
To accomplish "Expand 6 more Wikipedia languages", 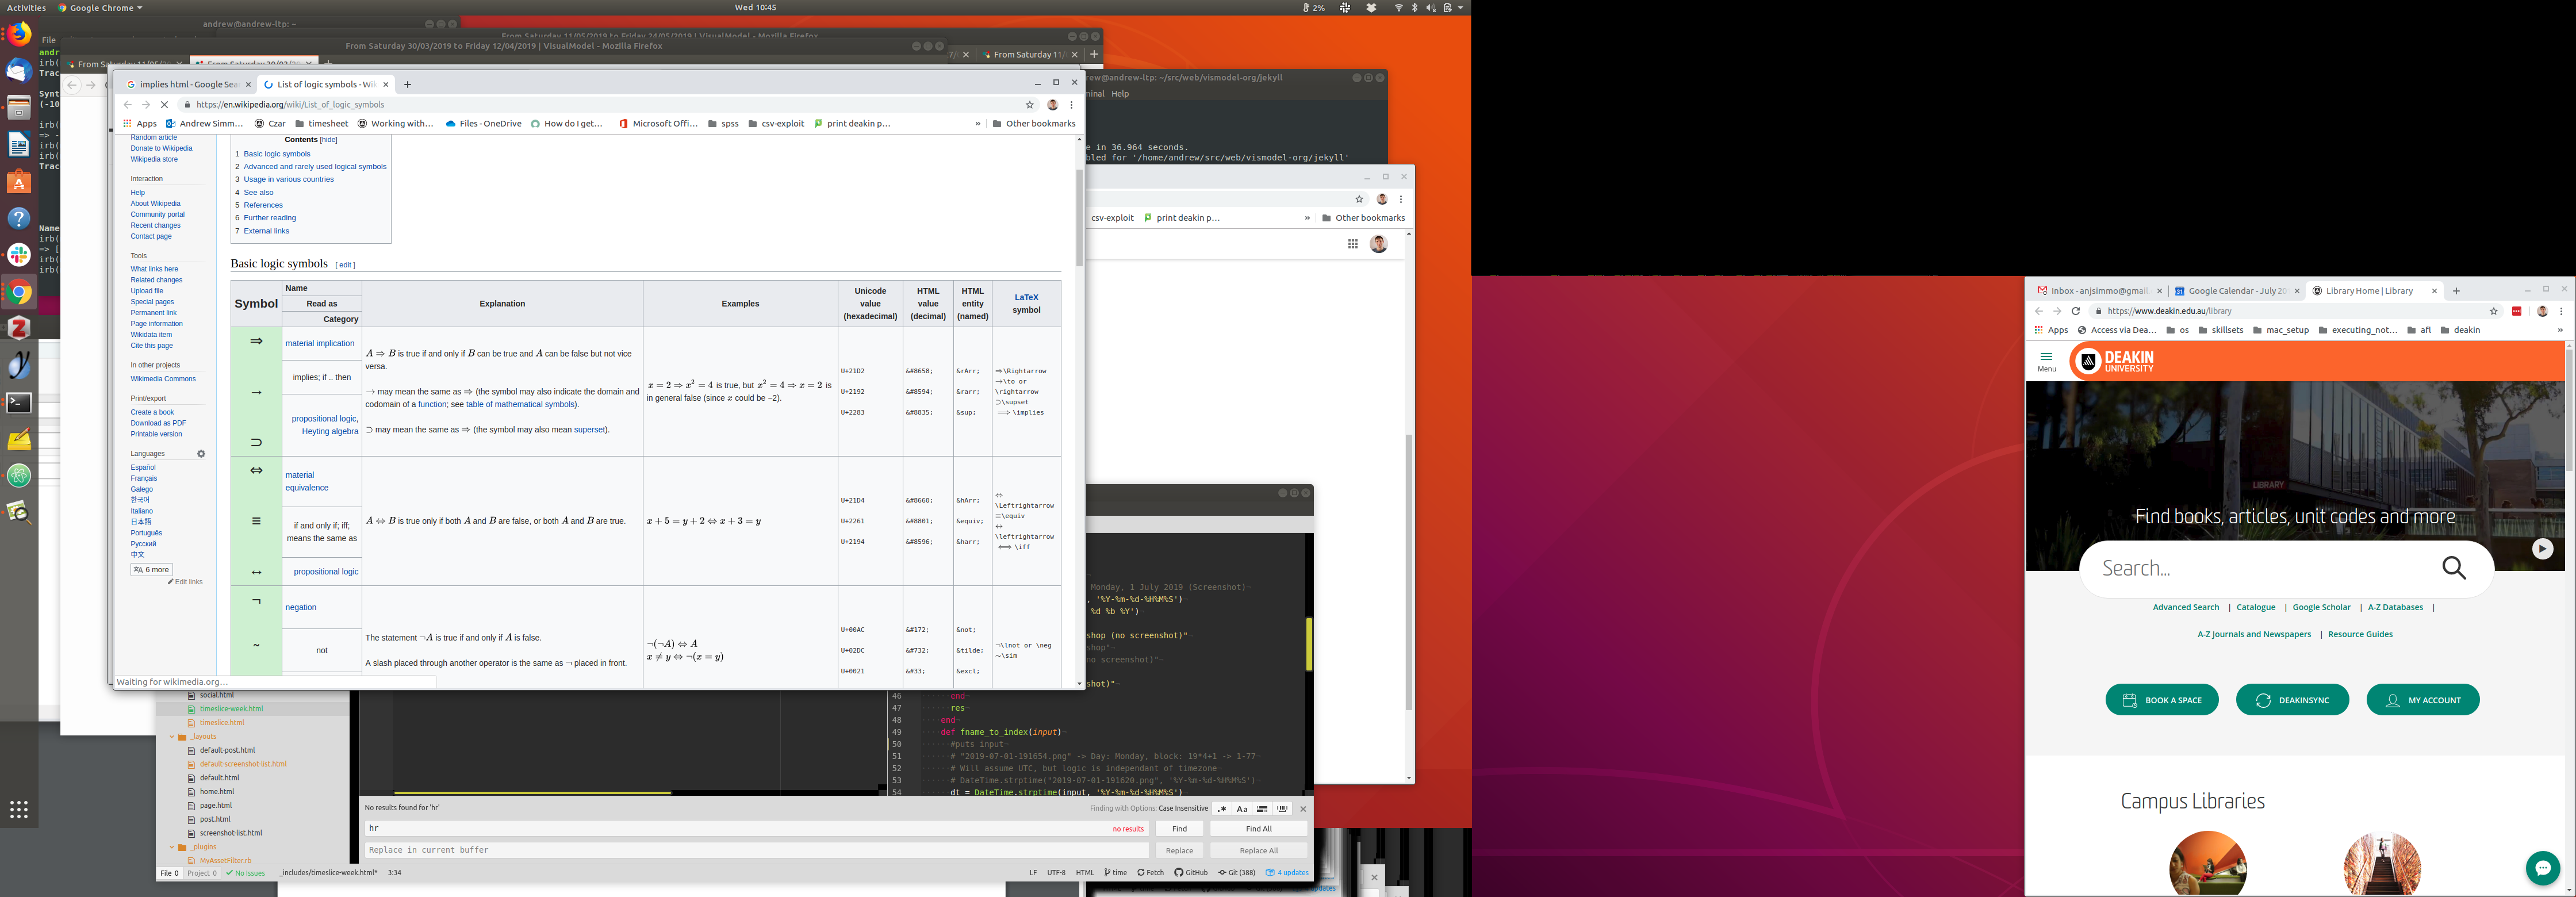I will 152,569.
